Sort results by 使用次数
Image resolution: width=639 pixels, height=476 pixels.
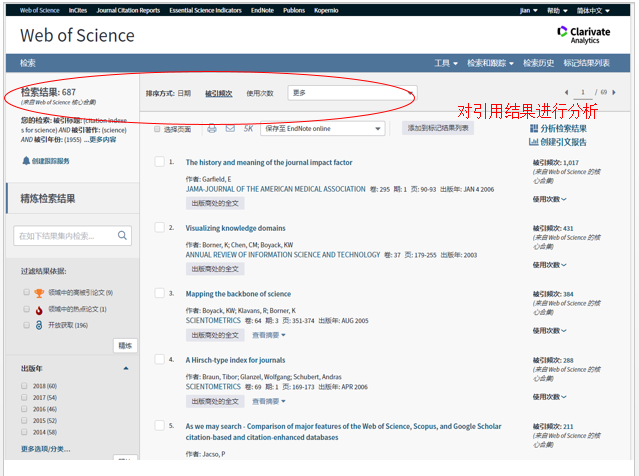[260, 93]
